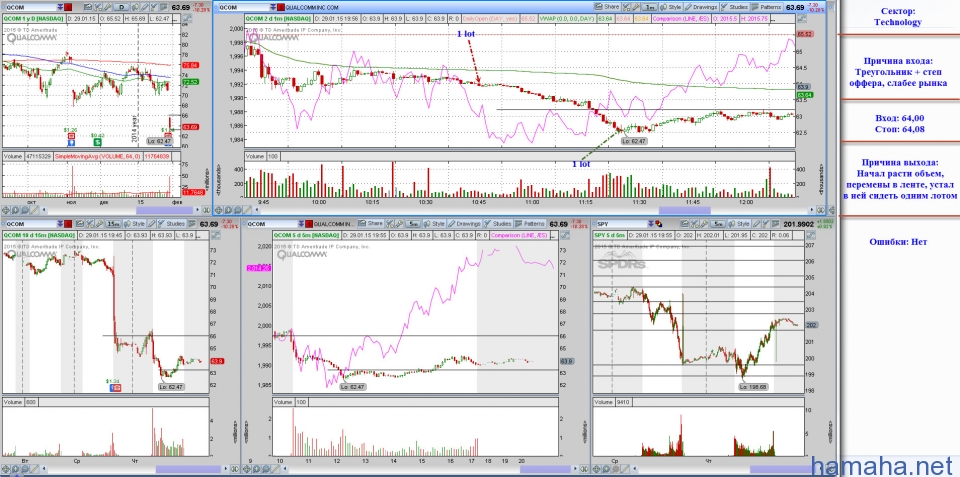Click chart mode icon right of 5m QCOM header
960x477 pixels.
(x=565, y=236)
